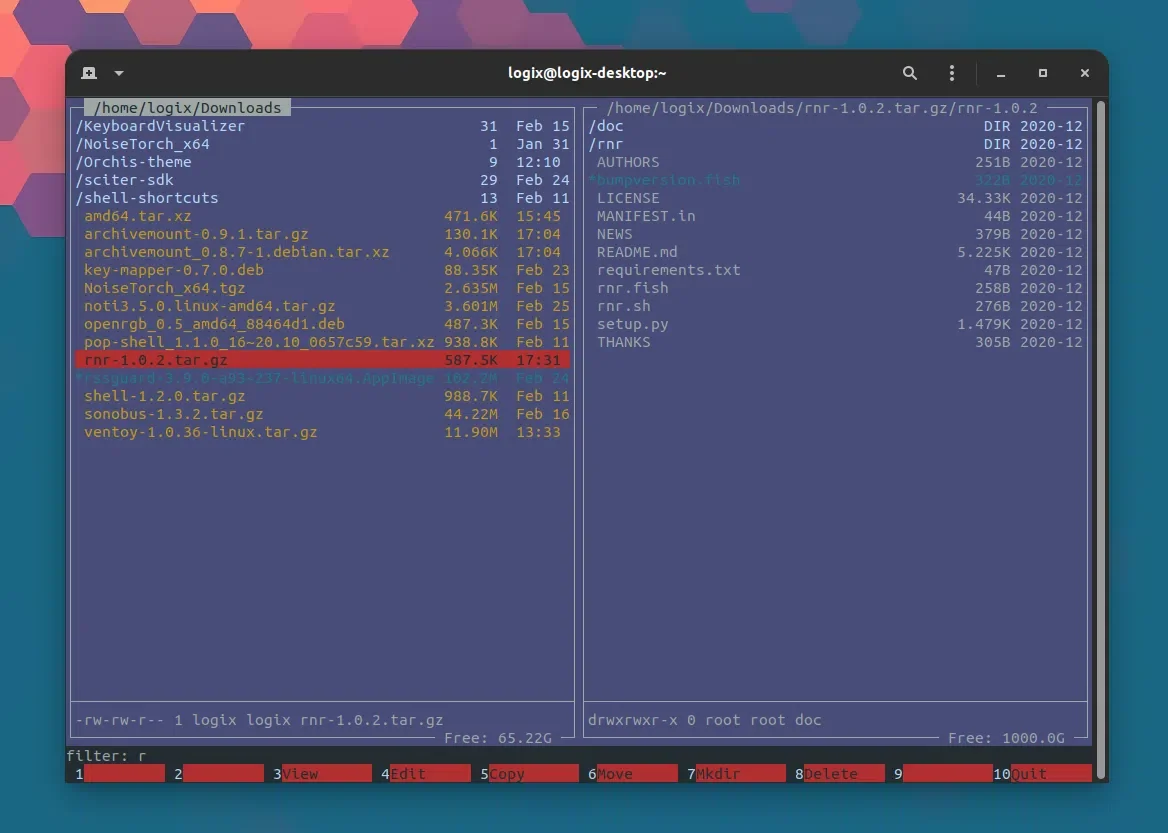This screenshot has height=833, width=1168.
Task: Click Free: 1000.0G indicator
Action: coord(1006,738)
